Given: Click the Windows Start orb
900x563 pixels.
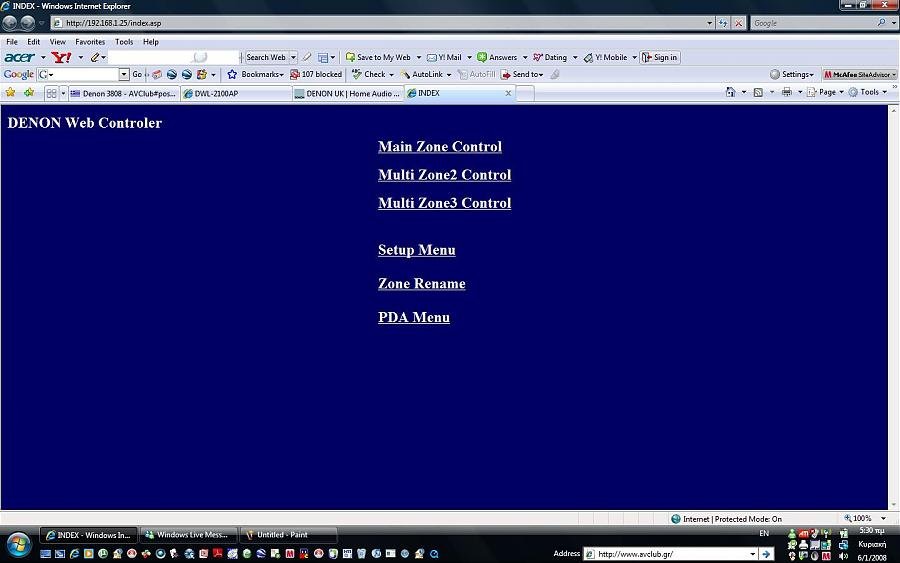Looking at the screenshot, I should point(18,543).
